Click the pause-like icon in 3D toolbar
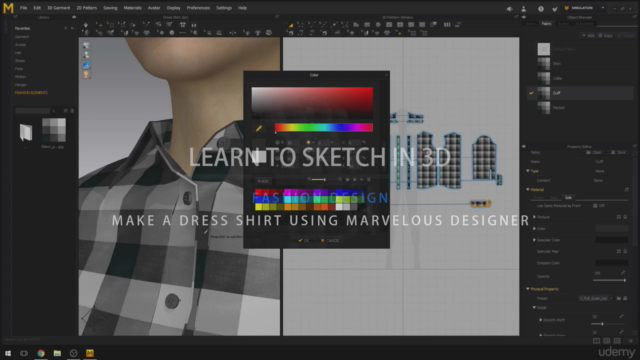The width and height of the screenshot is (640, 360). [x=194, y=25]
